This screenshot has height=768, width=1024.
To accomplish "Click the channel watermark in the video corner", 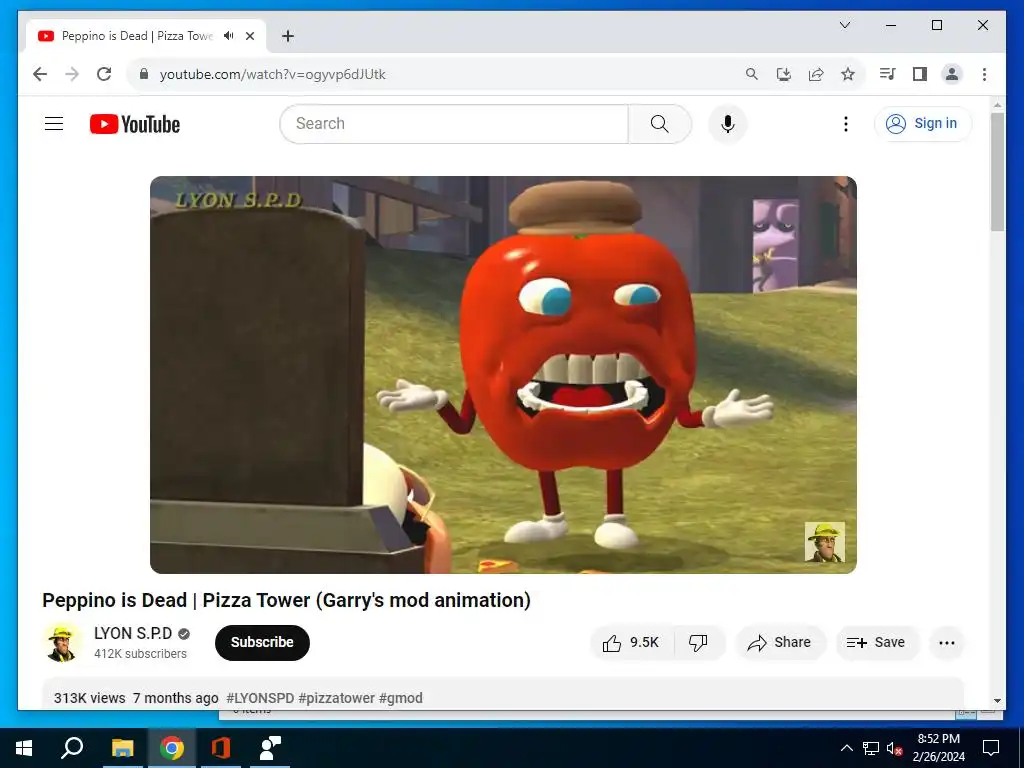I will click(x=825, y=541).
